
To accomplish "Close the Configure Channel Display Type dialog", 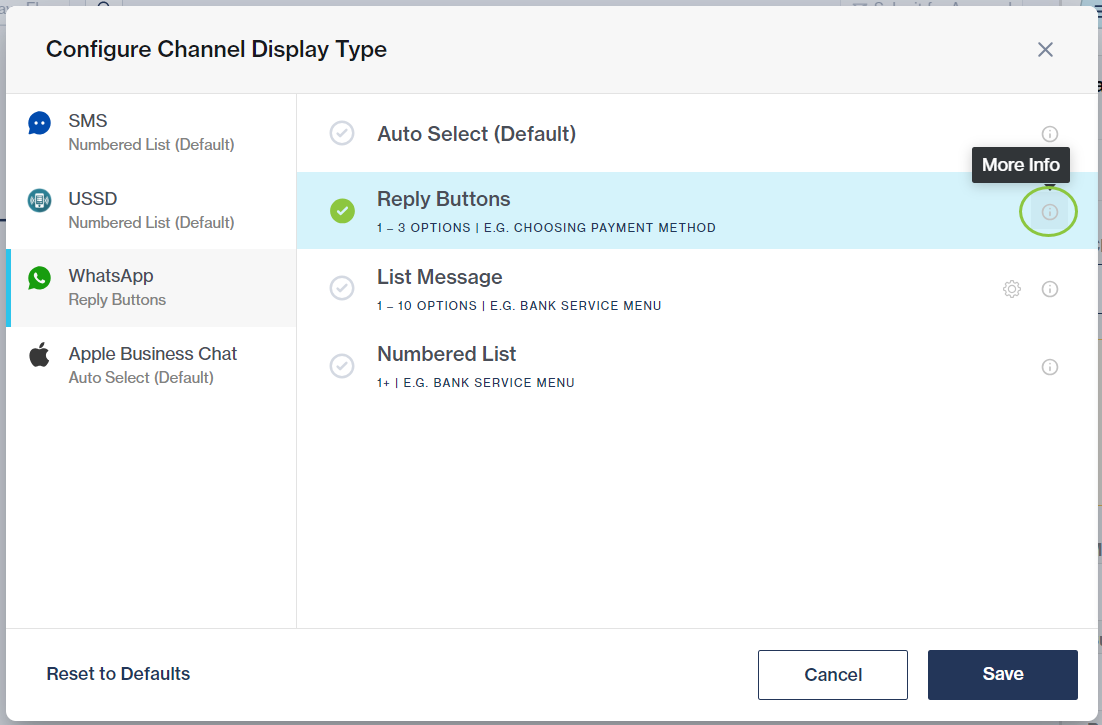I will [1045, 49].
